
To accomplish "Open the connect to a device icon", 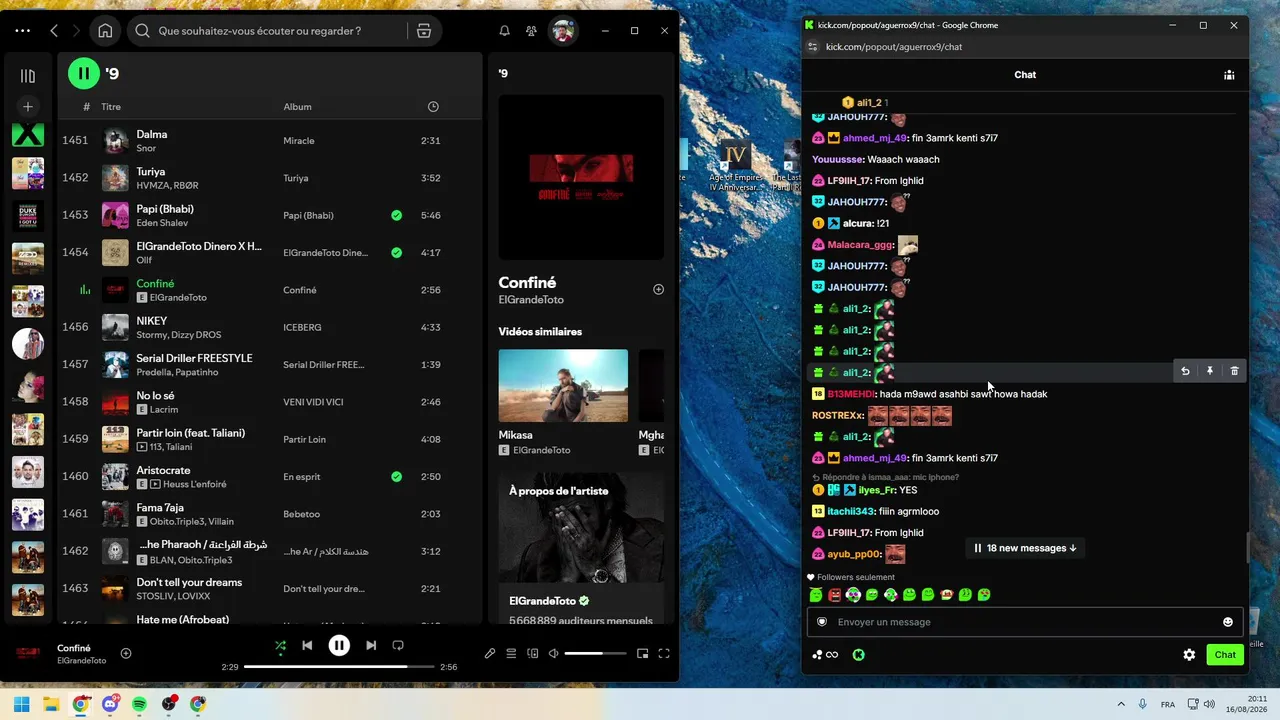I will 532,654.
